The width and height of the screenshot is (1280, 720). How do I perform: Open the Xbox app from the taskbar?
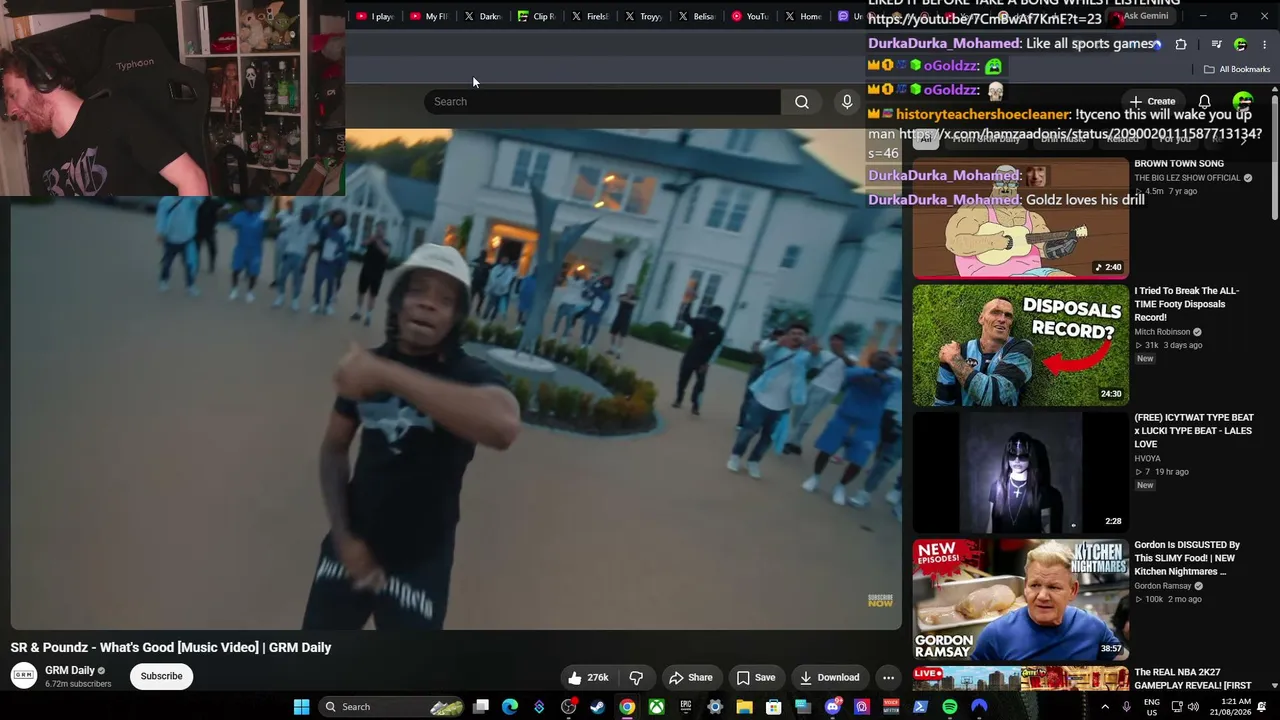click(x=656, y=707)
